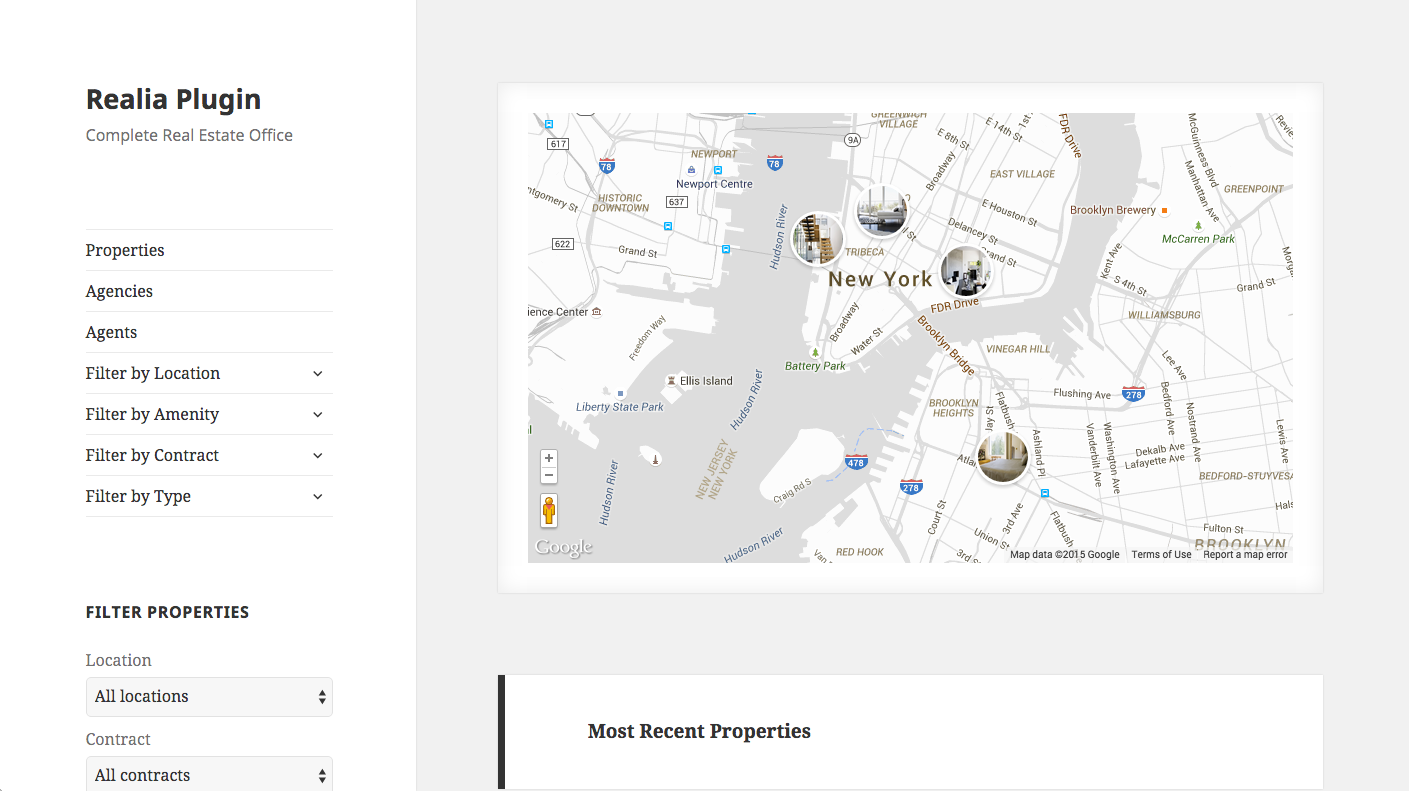Open the All locations dropdown
This screenshot has width=1409, height=791.
point(209,697)
